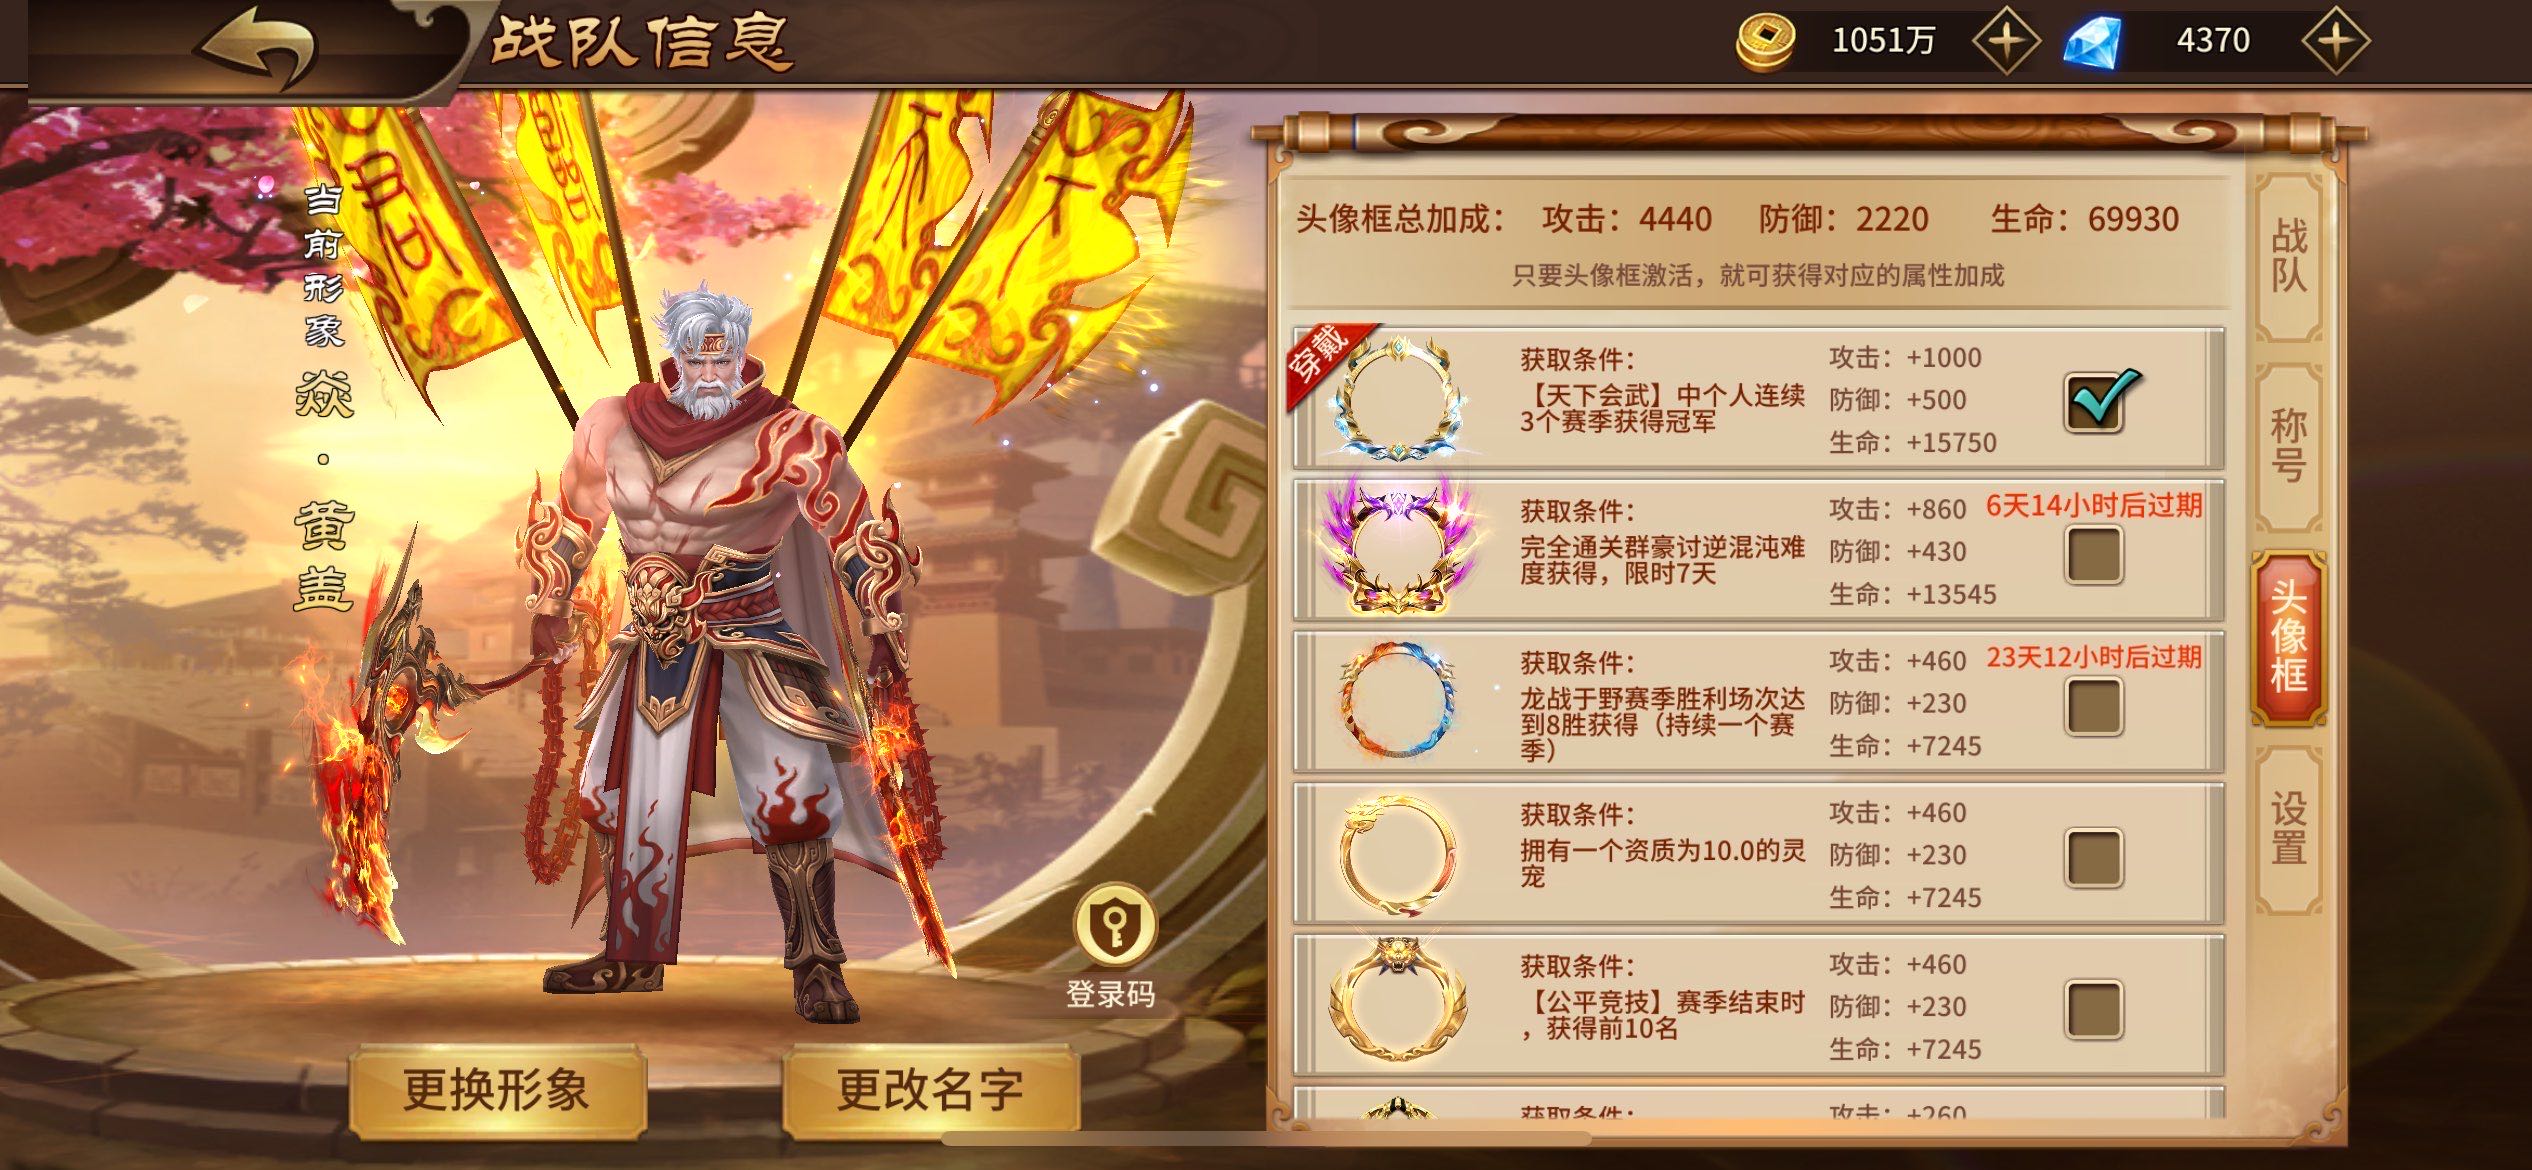Select the golden dragon ring avatar frame
2532x1170 pixels.
[x=1398, y=853]
